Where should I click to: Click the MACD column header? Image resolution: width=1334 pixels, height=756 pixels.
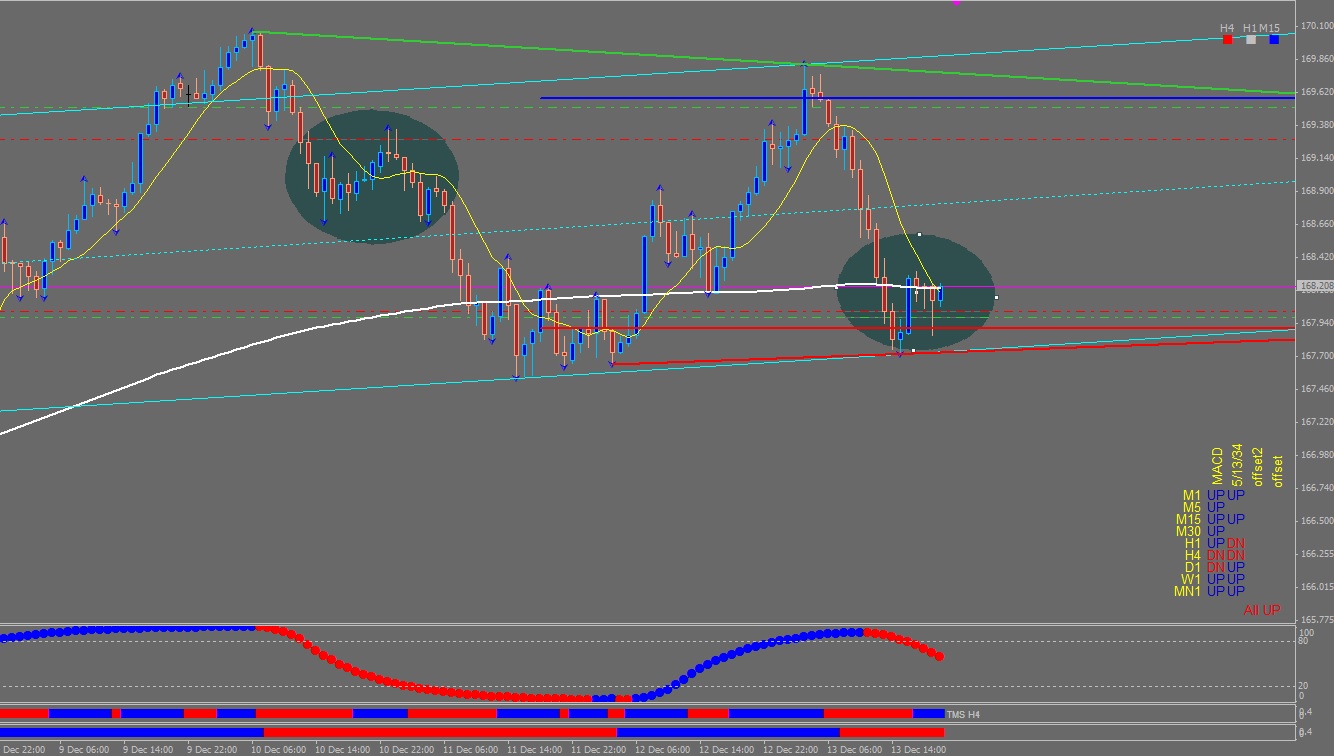1217,467
